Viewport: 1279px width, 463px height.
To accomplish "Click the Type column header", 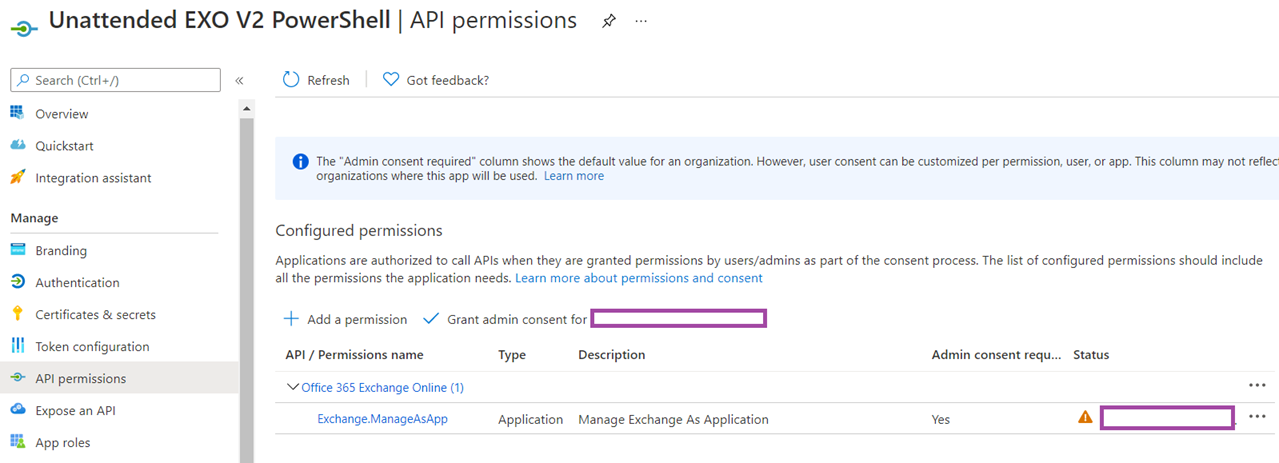I will point(512,355).
